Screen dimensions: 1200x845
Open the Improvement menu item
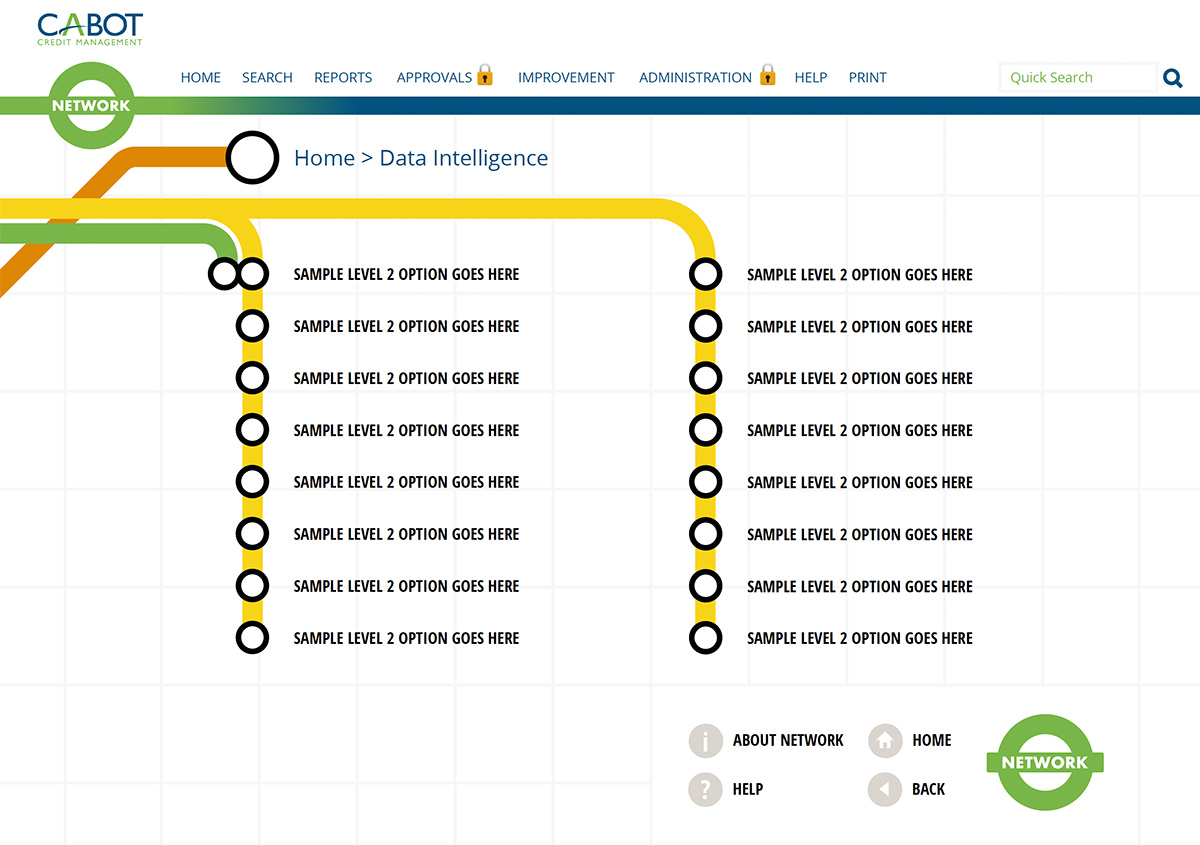click(566, 78)
